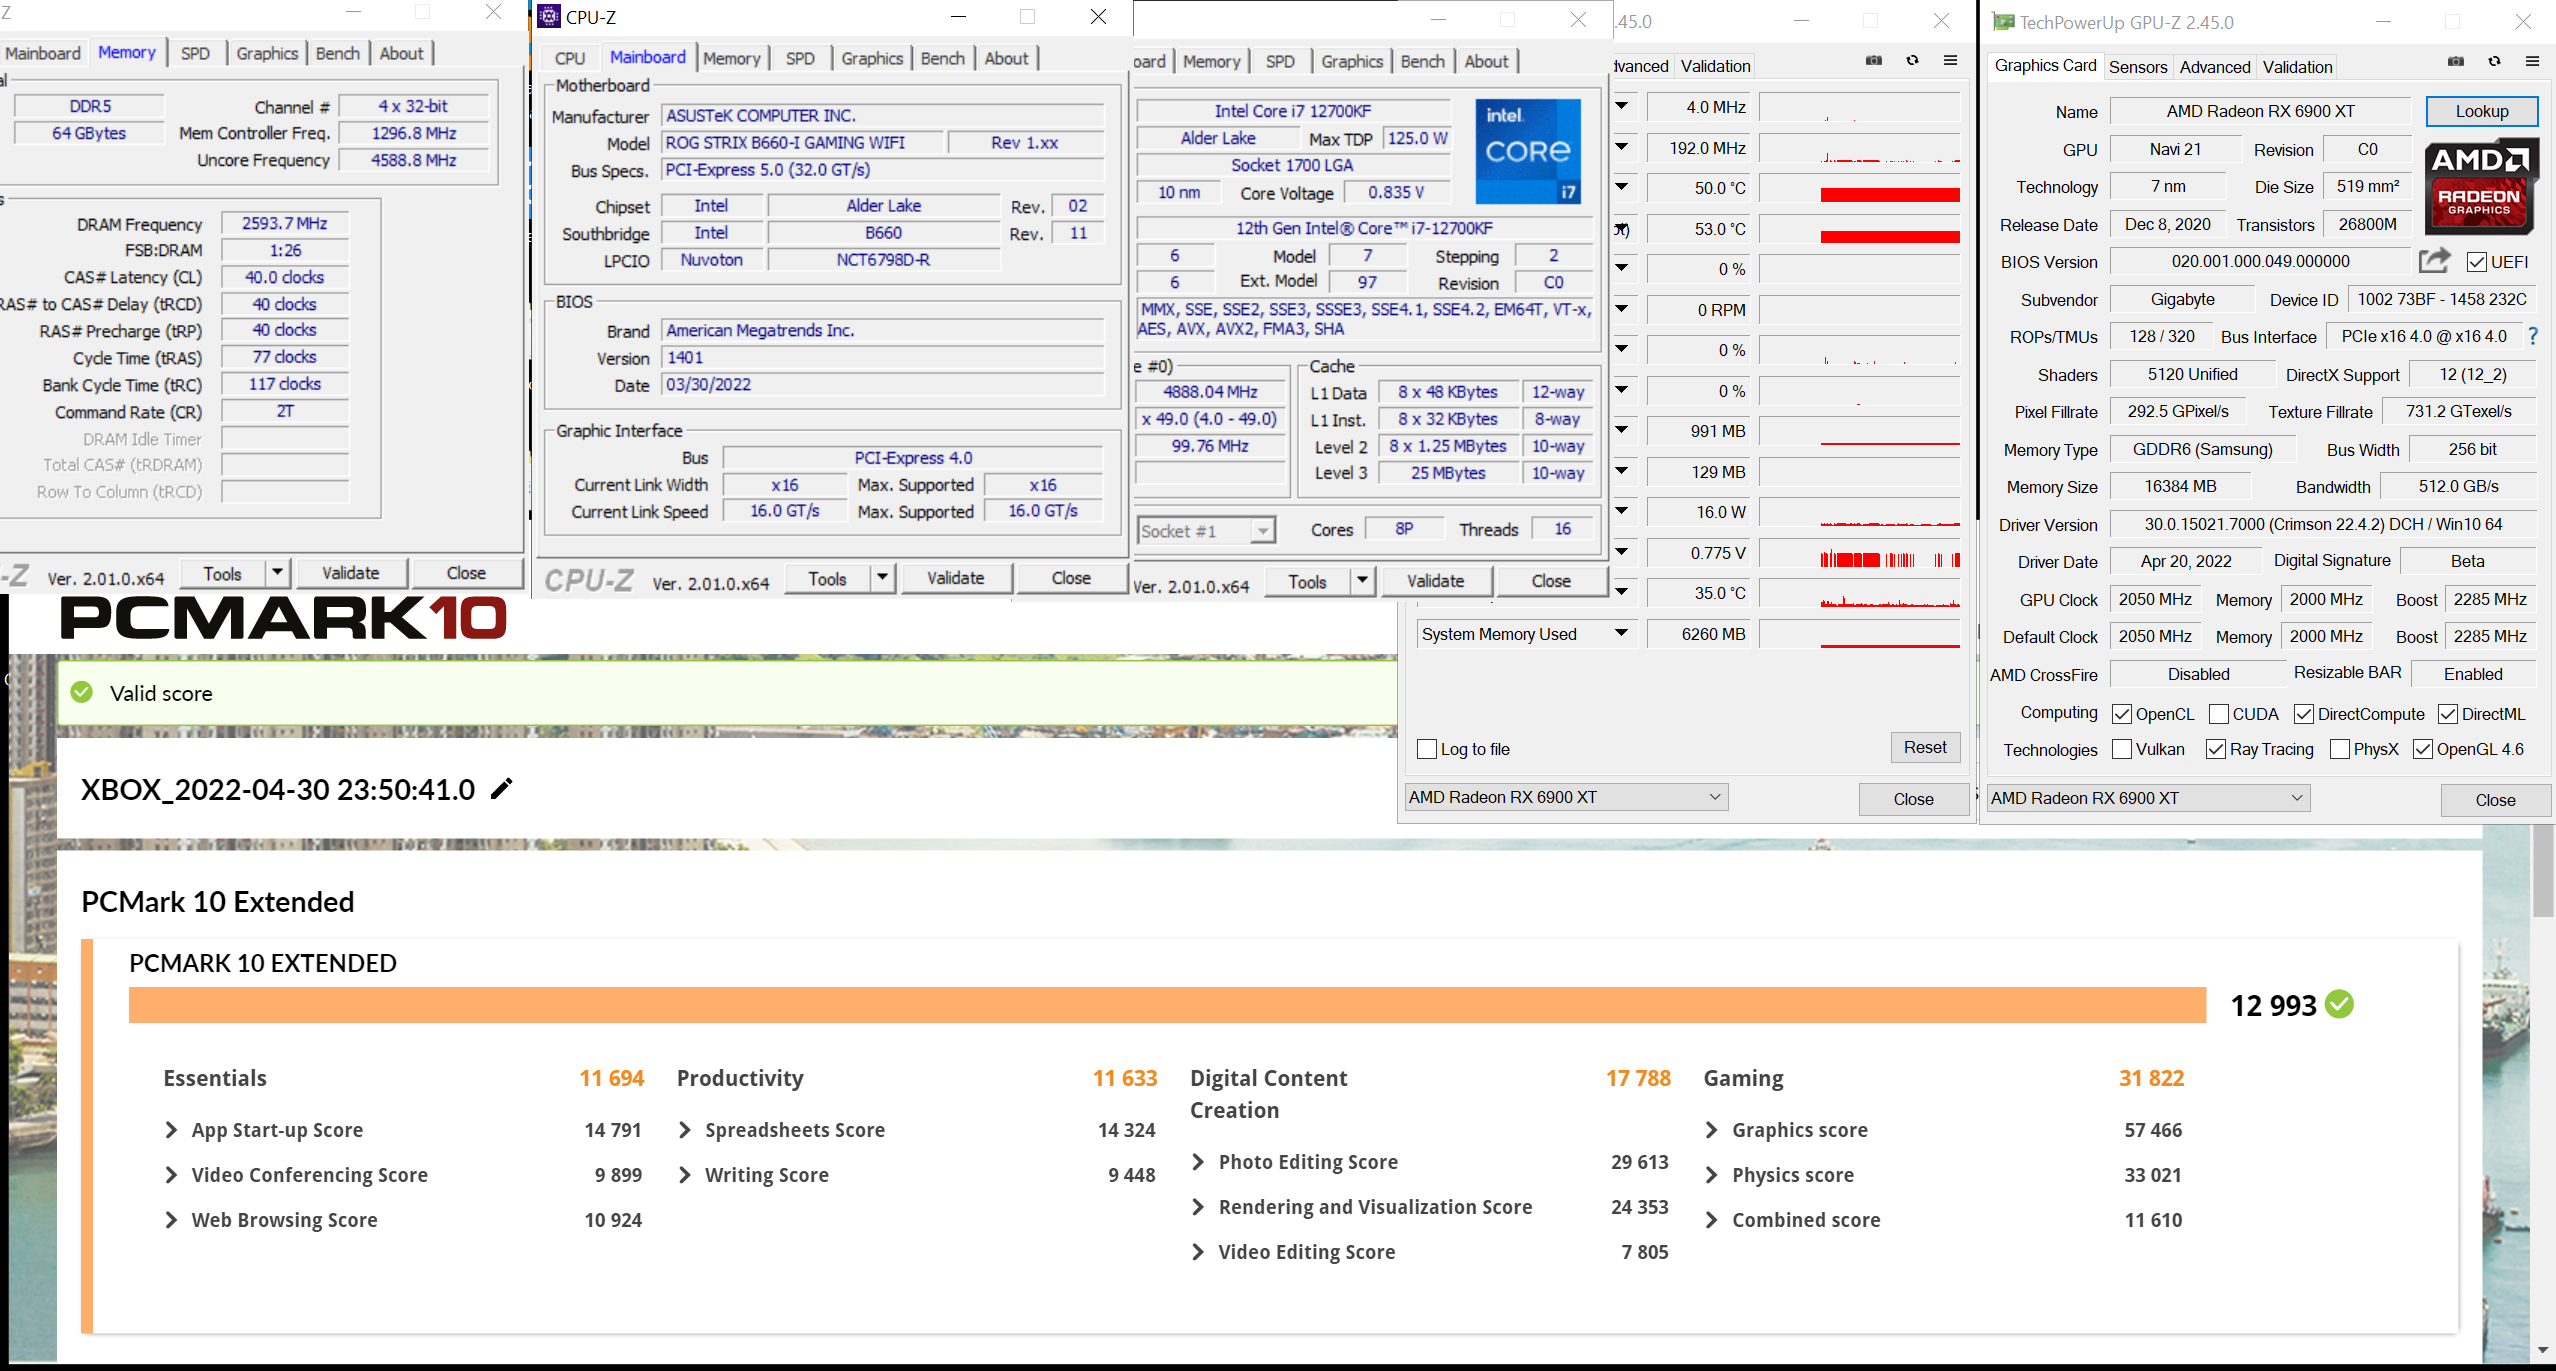Select Validation tab in GPU-Z Graphics Card window
Viewport: 2556px width, 1371px height.
click(2298, 67)
